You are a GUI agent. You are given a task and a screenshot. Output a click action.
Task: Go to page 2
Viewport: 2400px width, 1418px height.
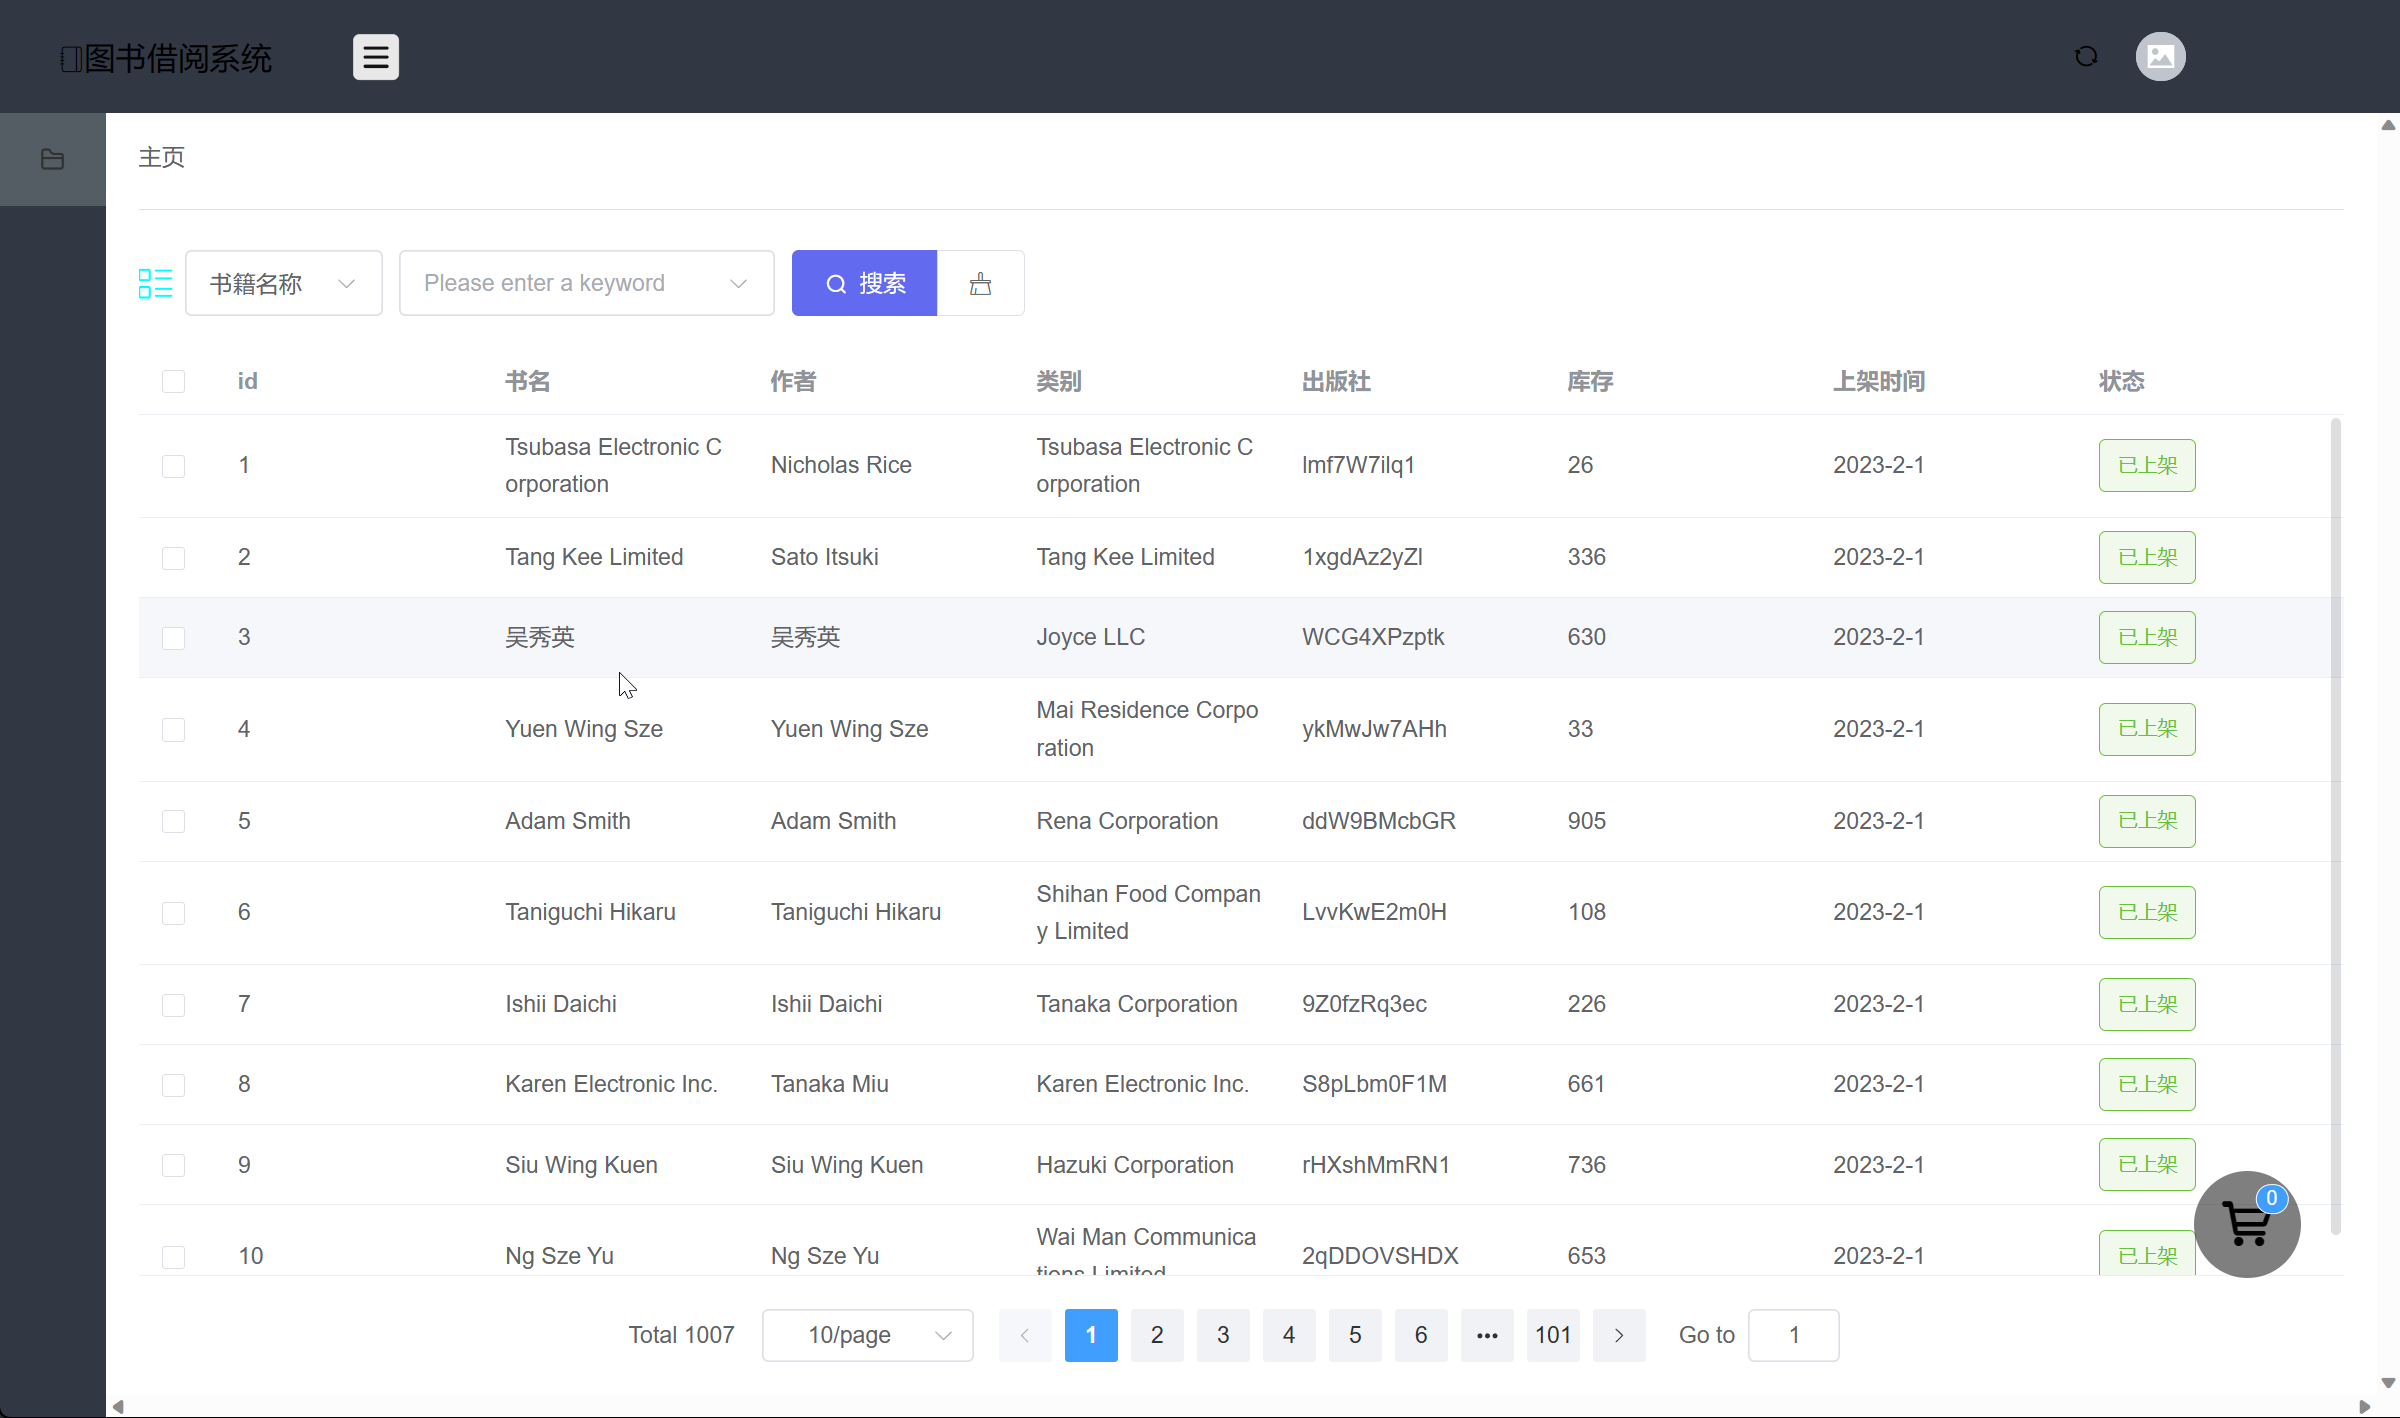click(x=1157, y=1335)
